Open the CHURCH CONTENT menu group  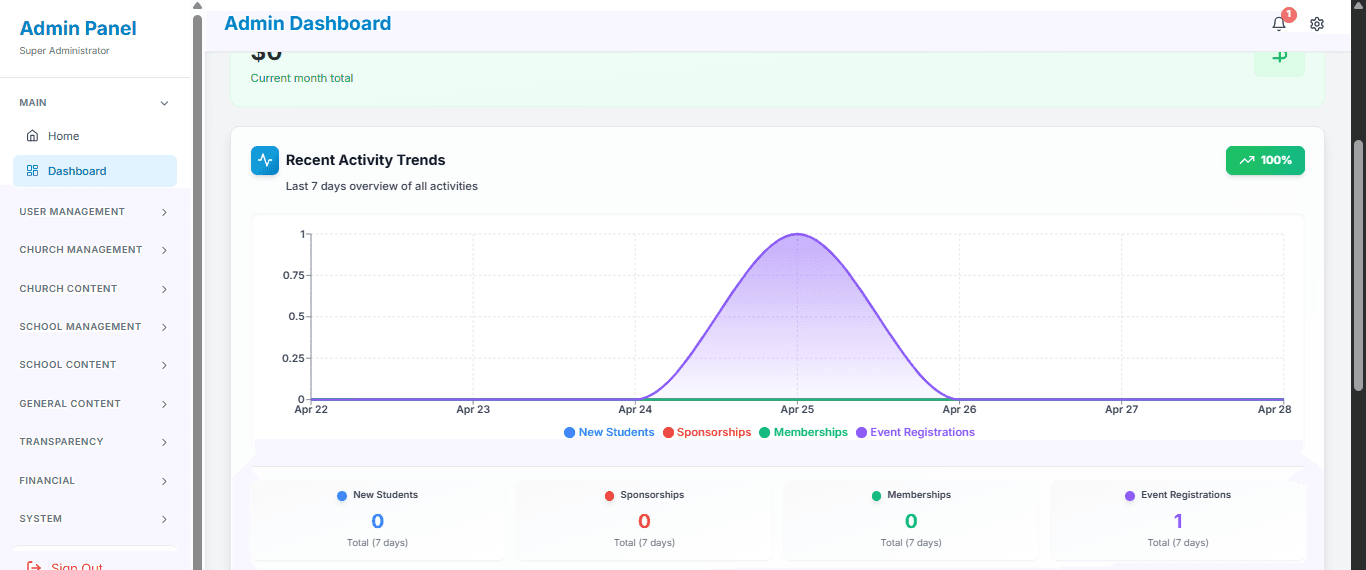[x=95, y=289]
